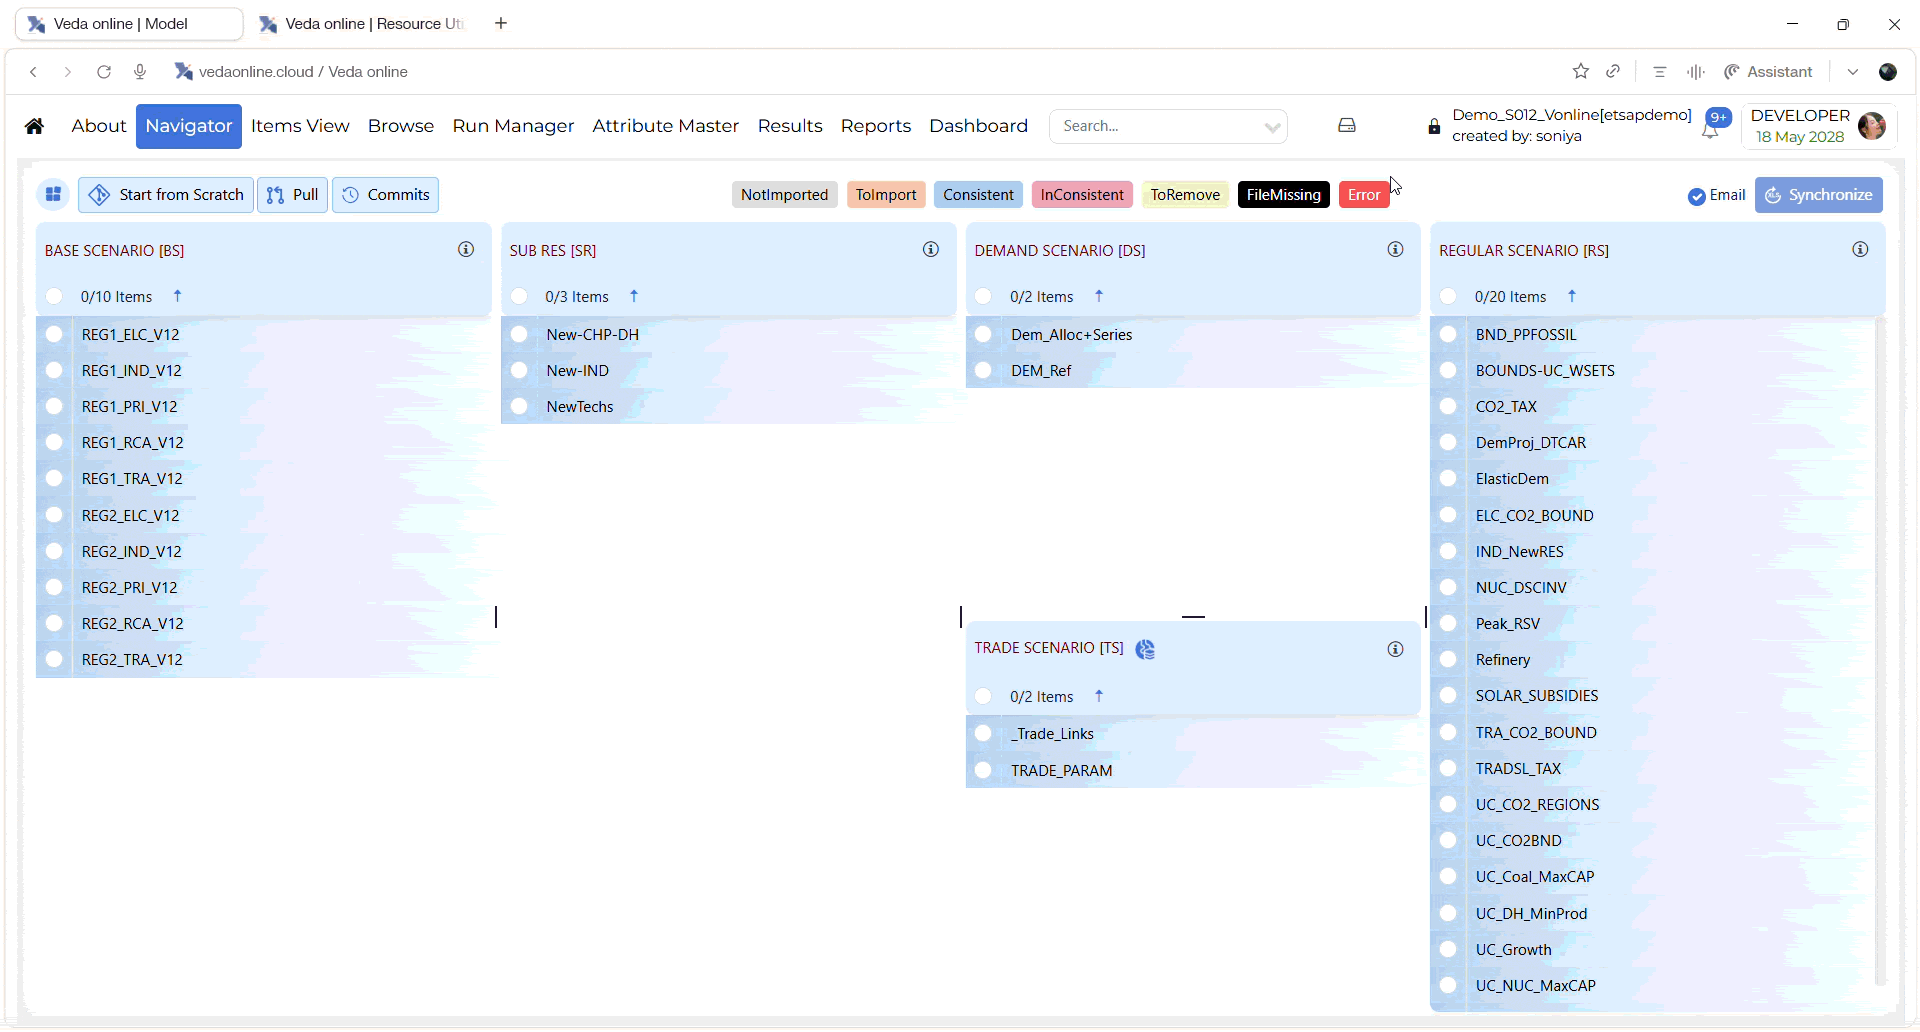
Task: Select TRADE_PARAM checkbox
Action: 984,771
